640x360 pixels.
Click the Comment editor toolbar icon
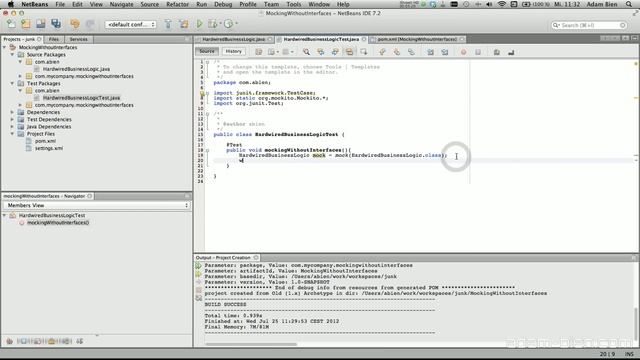click(497, 52)
